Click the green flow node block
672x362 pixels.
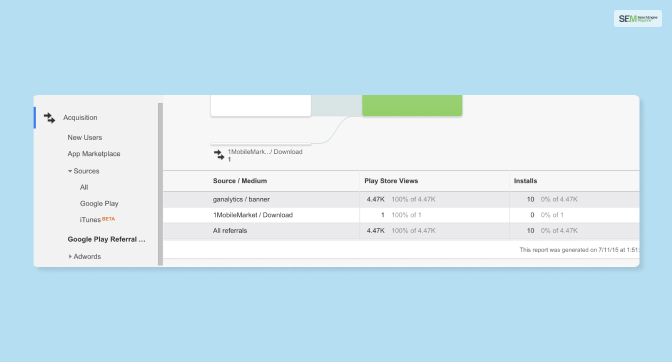412,105
